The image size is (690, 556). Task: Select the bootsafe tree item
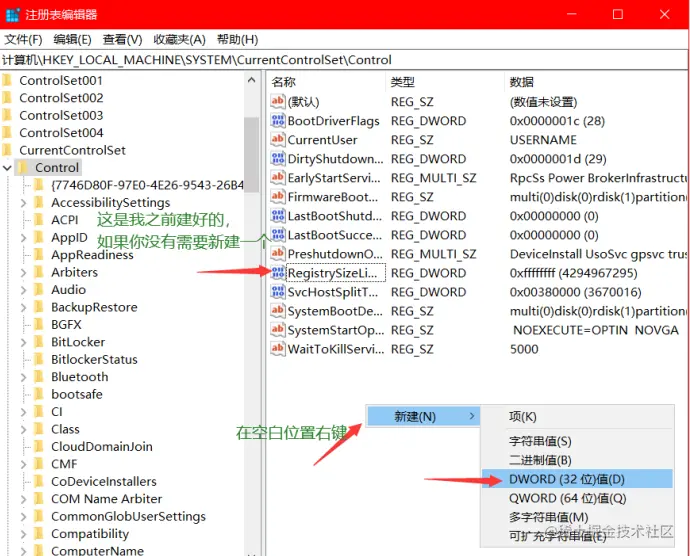(x=77, y=394)
